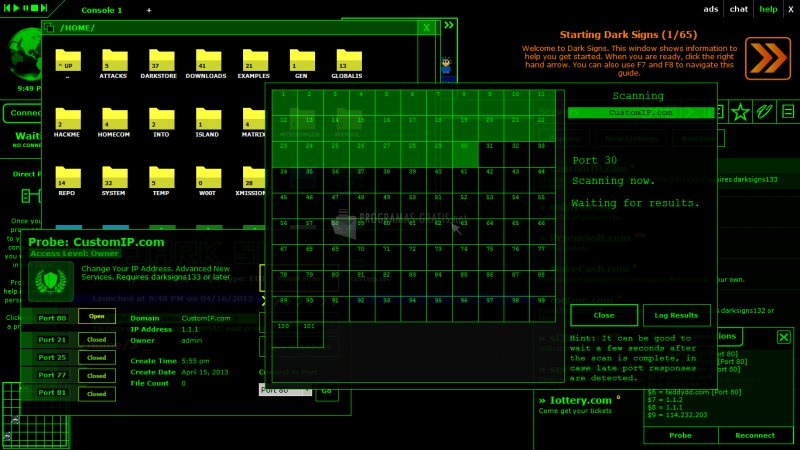Click the Port 81 Closed status button

coord(96,394)
